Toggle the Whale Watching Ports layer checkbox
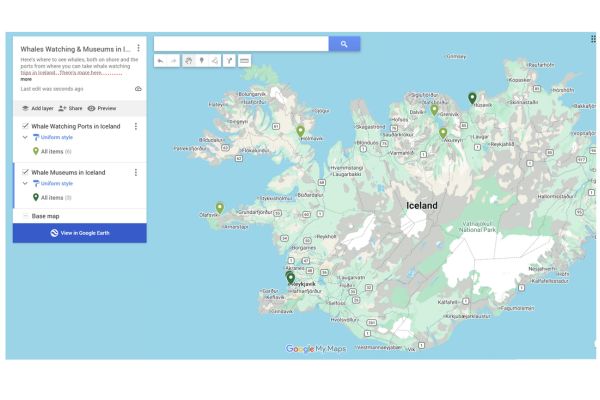This screenshot has width=600, height=400. point(25,126)
